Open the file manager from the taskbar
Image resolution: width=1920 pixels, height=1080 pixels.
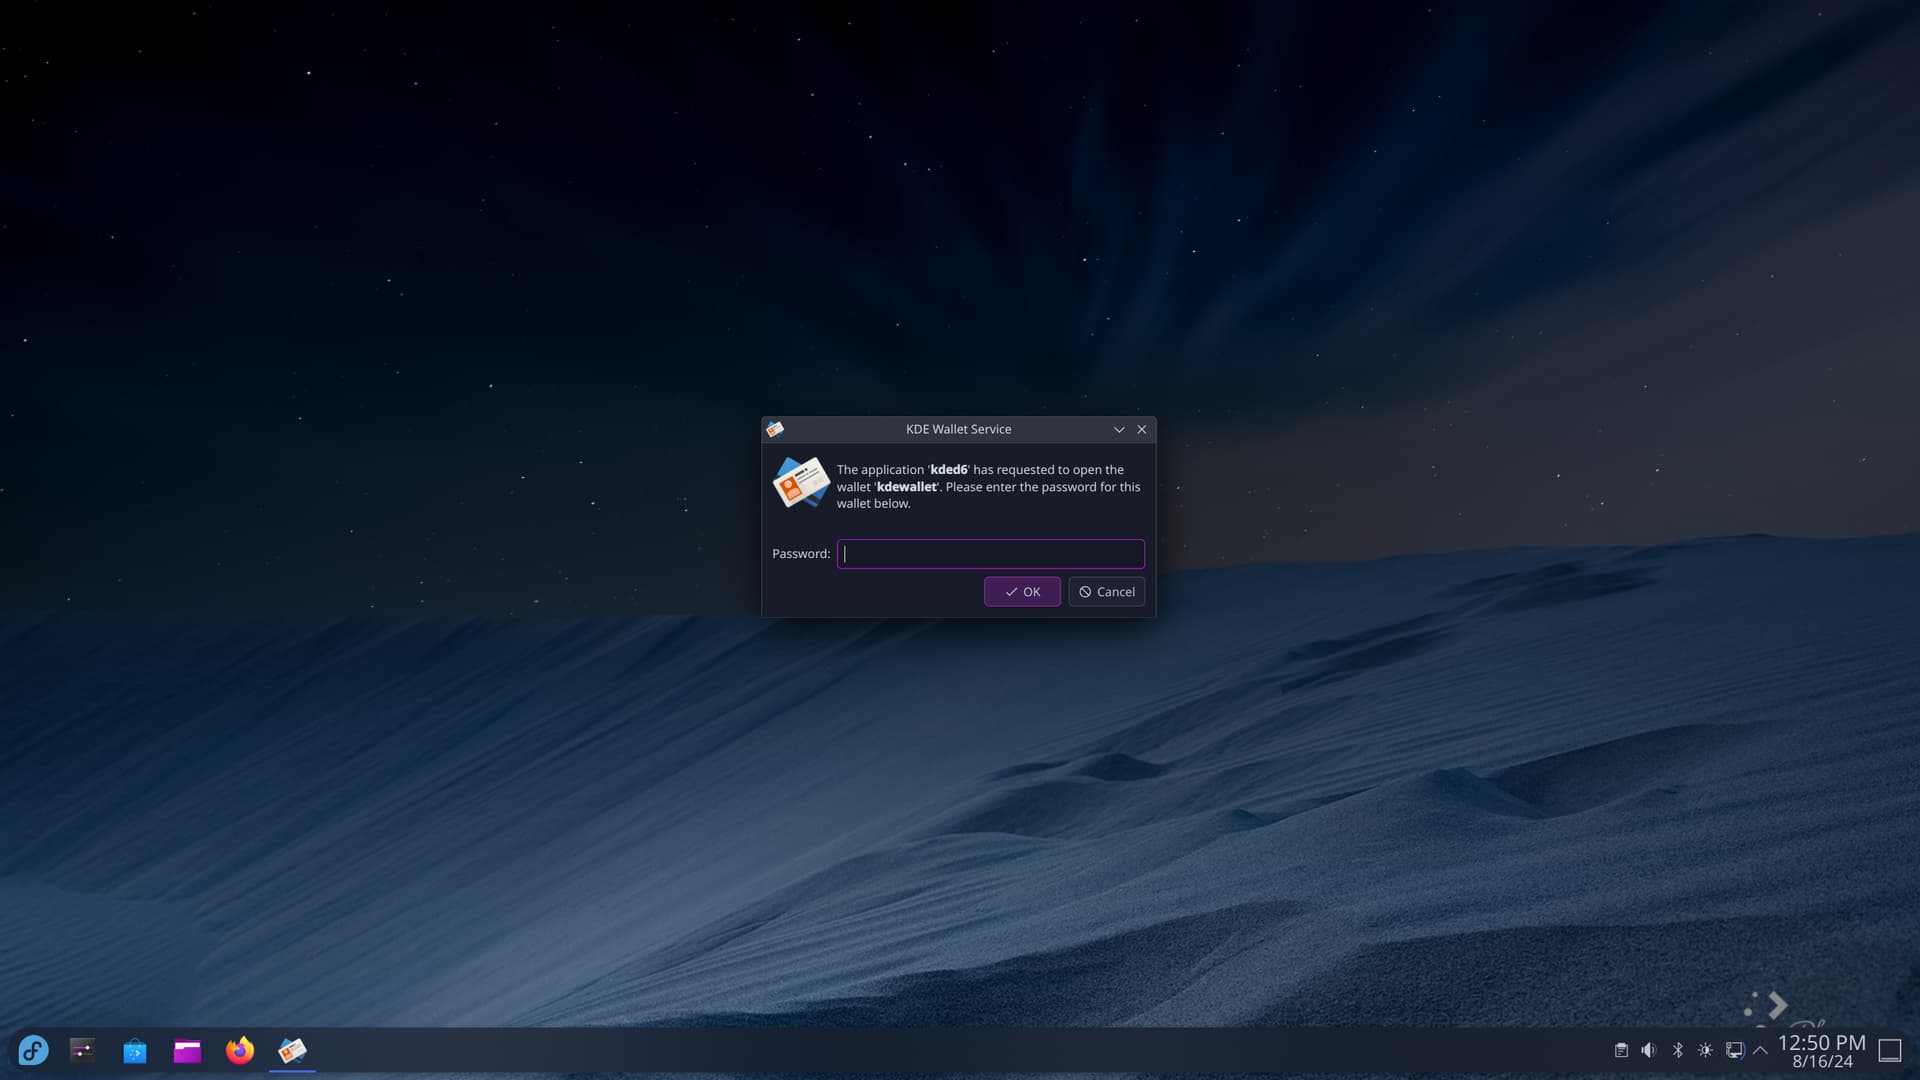(x=187, y=1051)
